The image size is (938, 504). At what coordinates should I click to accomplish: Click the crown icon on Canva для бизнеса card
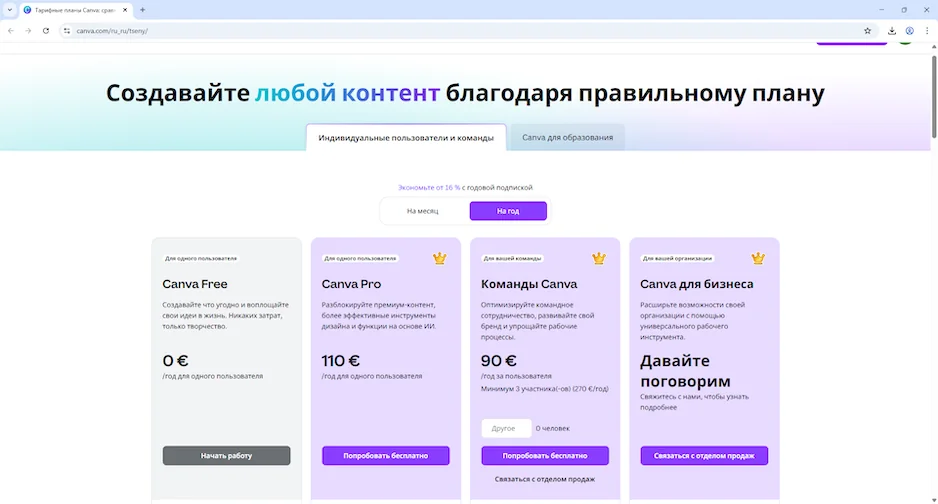758,258
